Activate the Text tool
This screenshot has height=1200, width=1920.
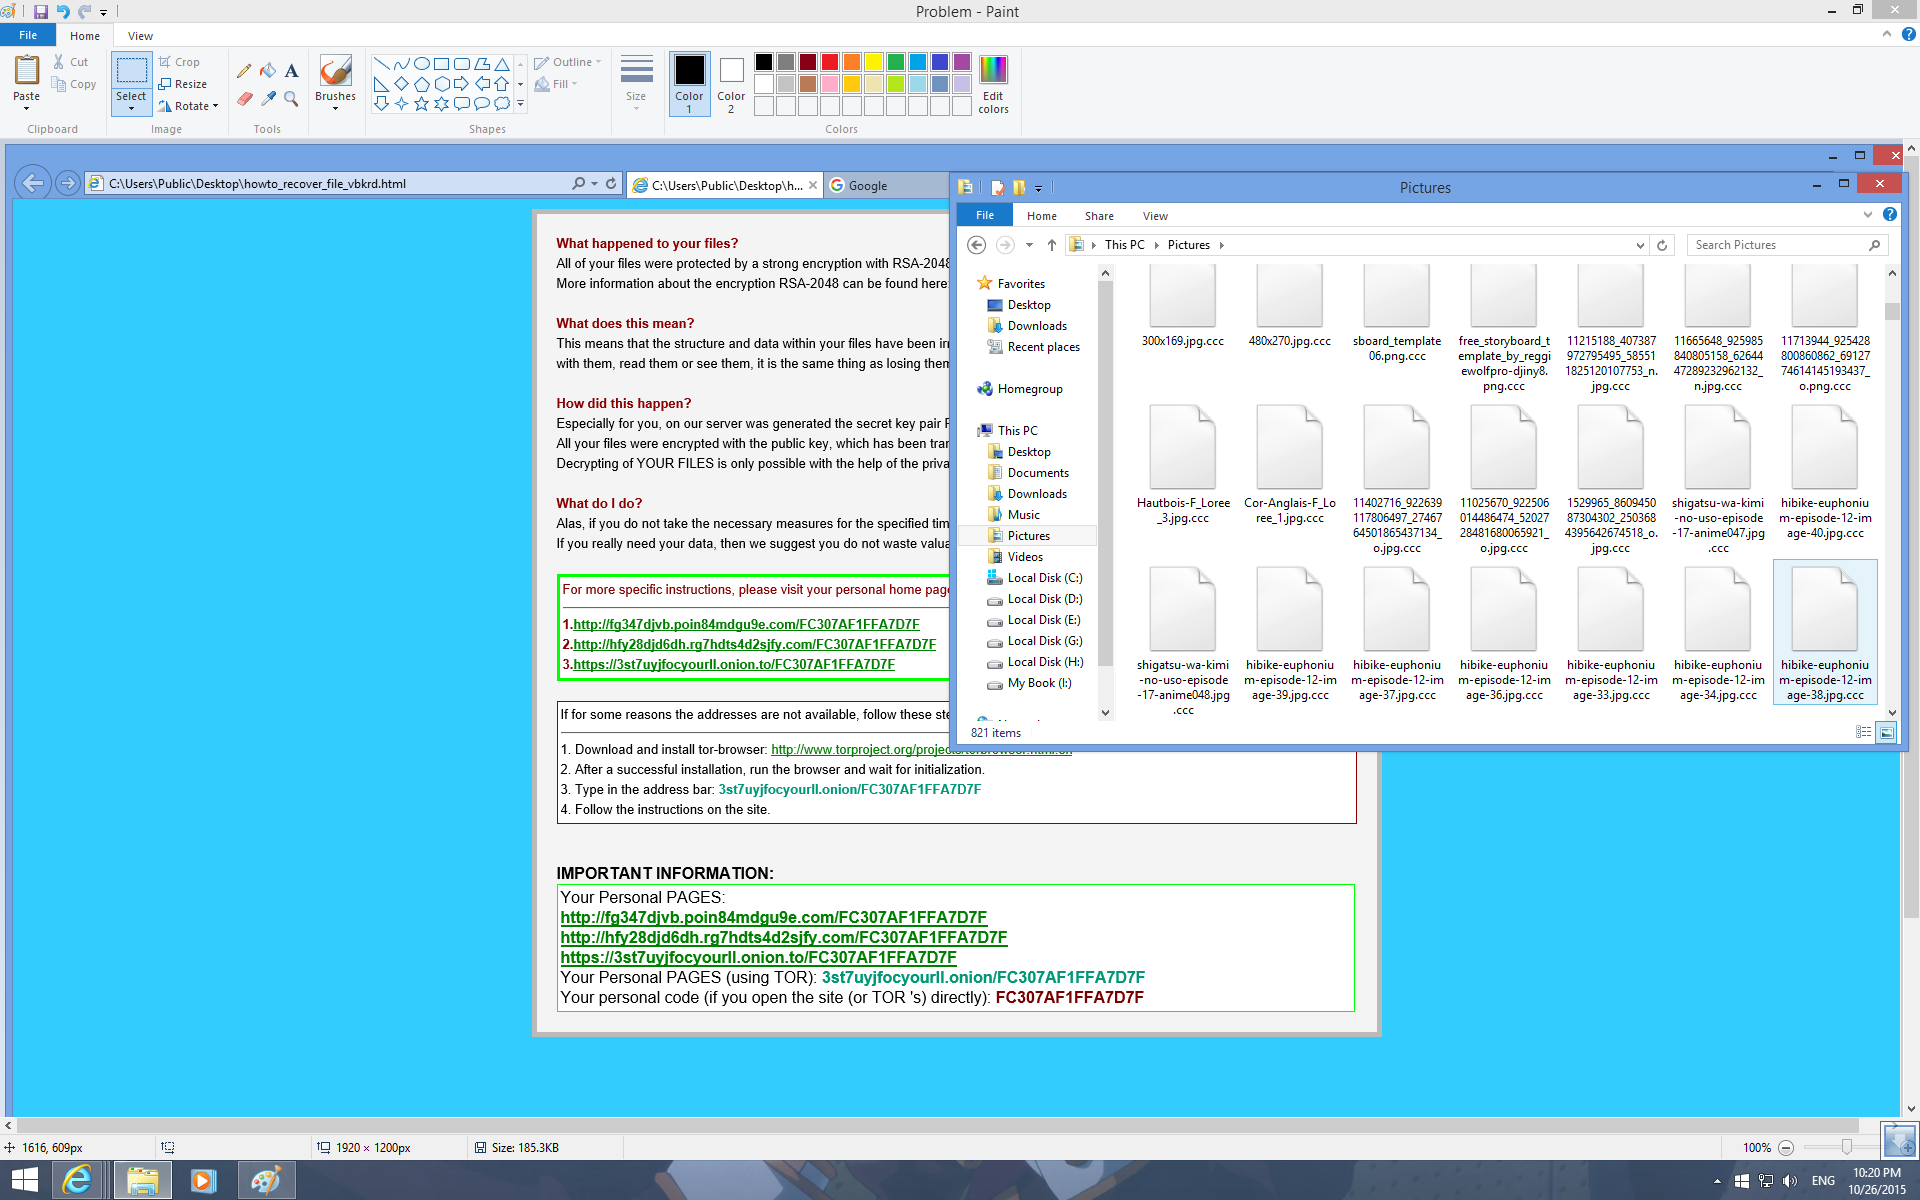coord(291,71)
